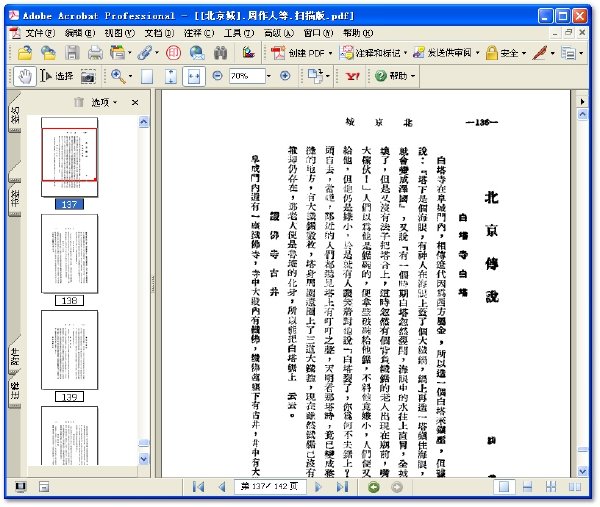Open the 视图 menu
Viewport: 600px width, 507px height.
coord(119,33)
